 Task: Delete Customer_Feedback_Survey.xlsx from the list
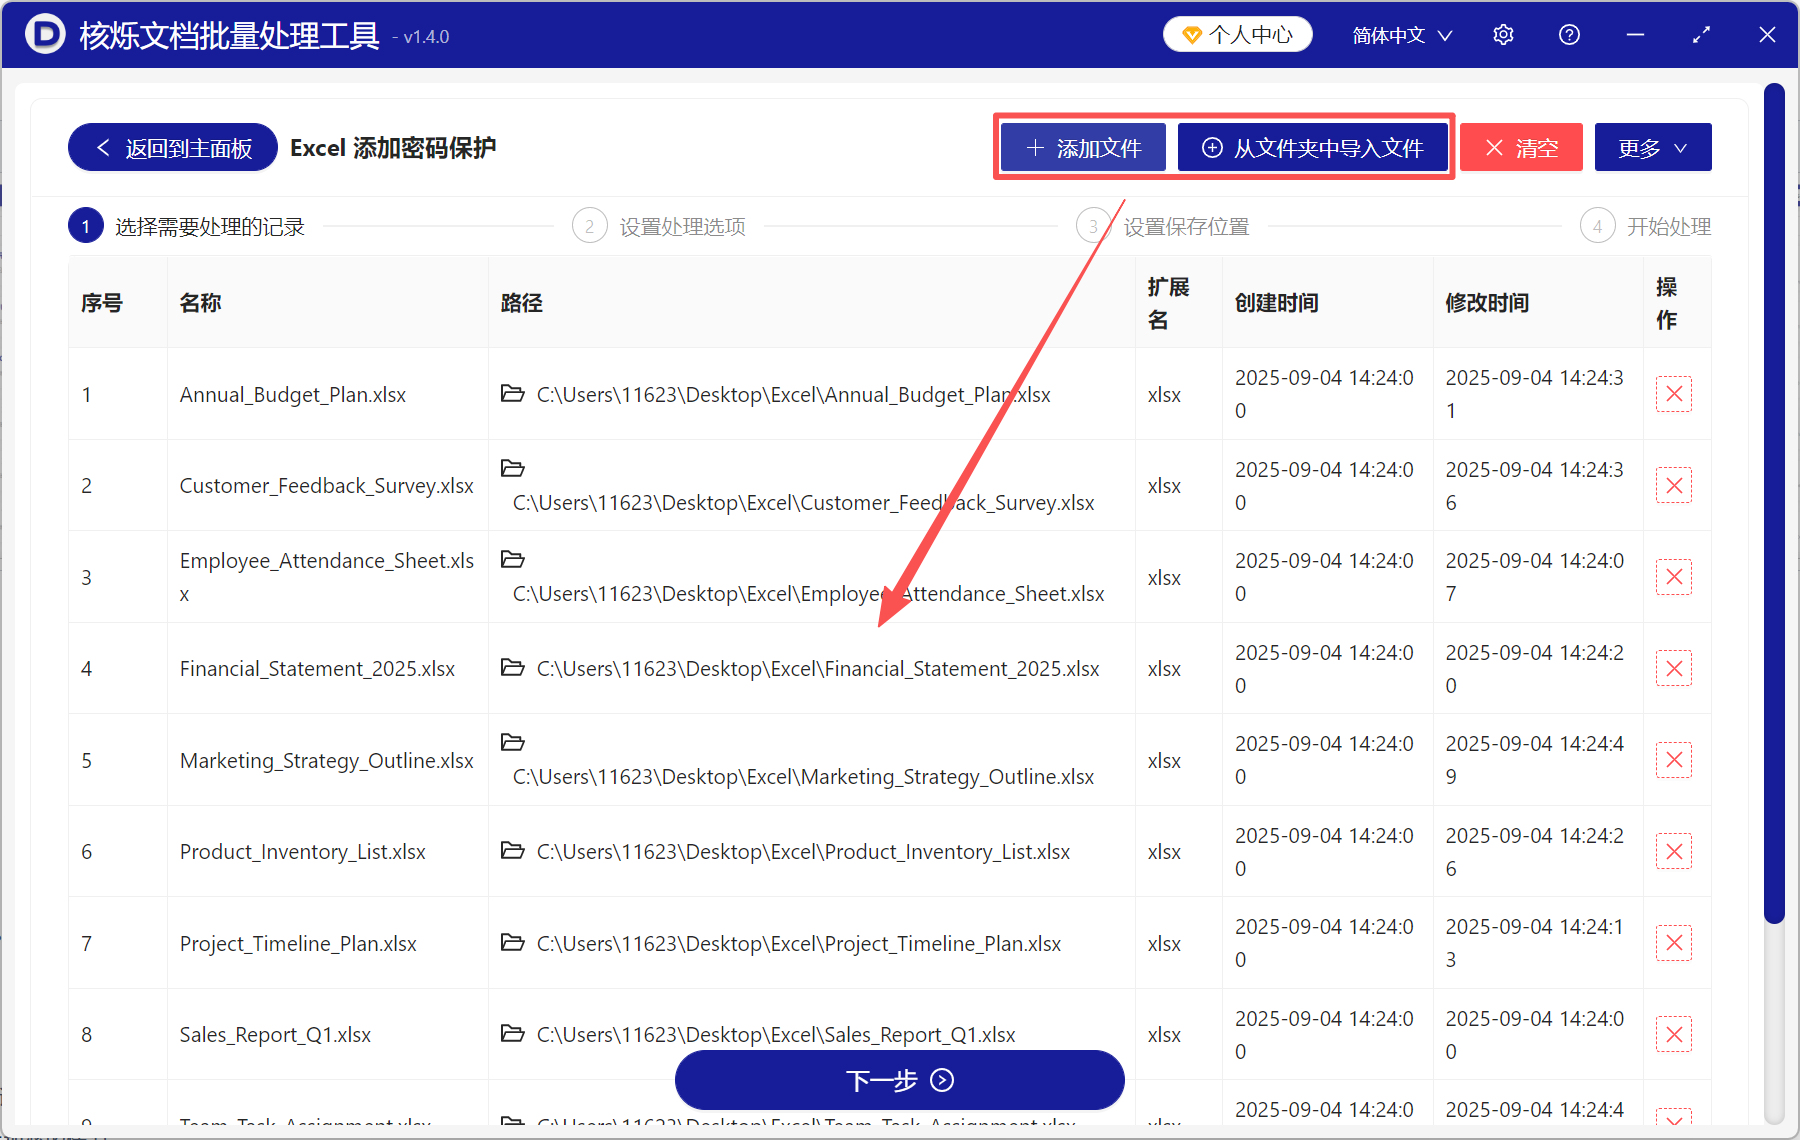point(1674,485)
